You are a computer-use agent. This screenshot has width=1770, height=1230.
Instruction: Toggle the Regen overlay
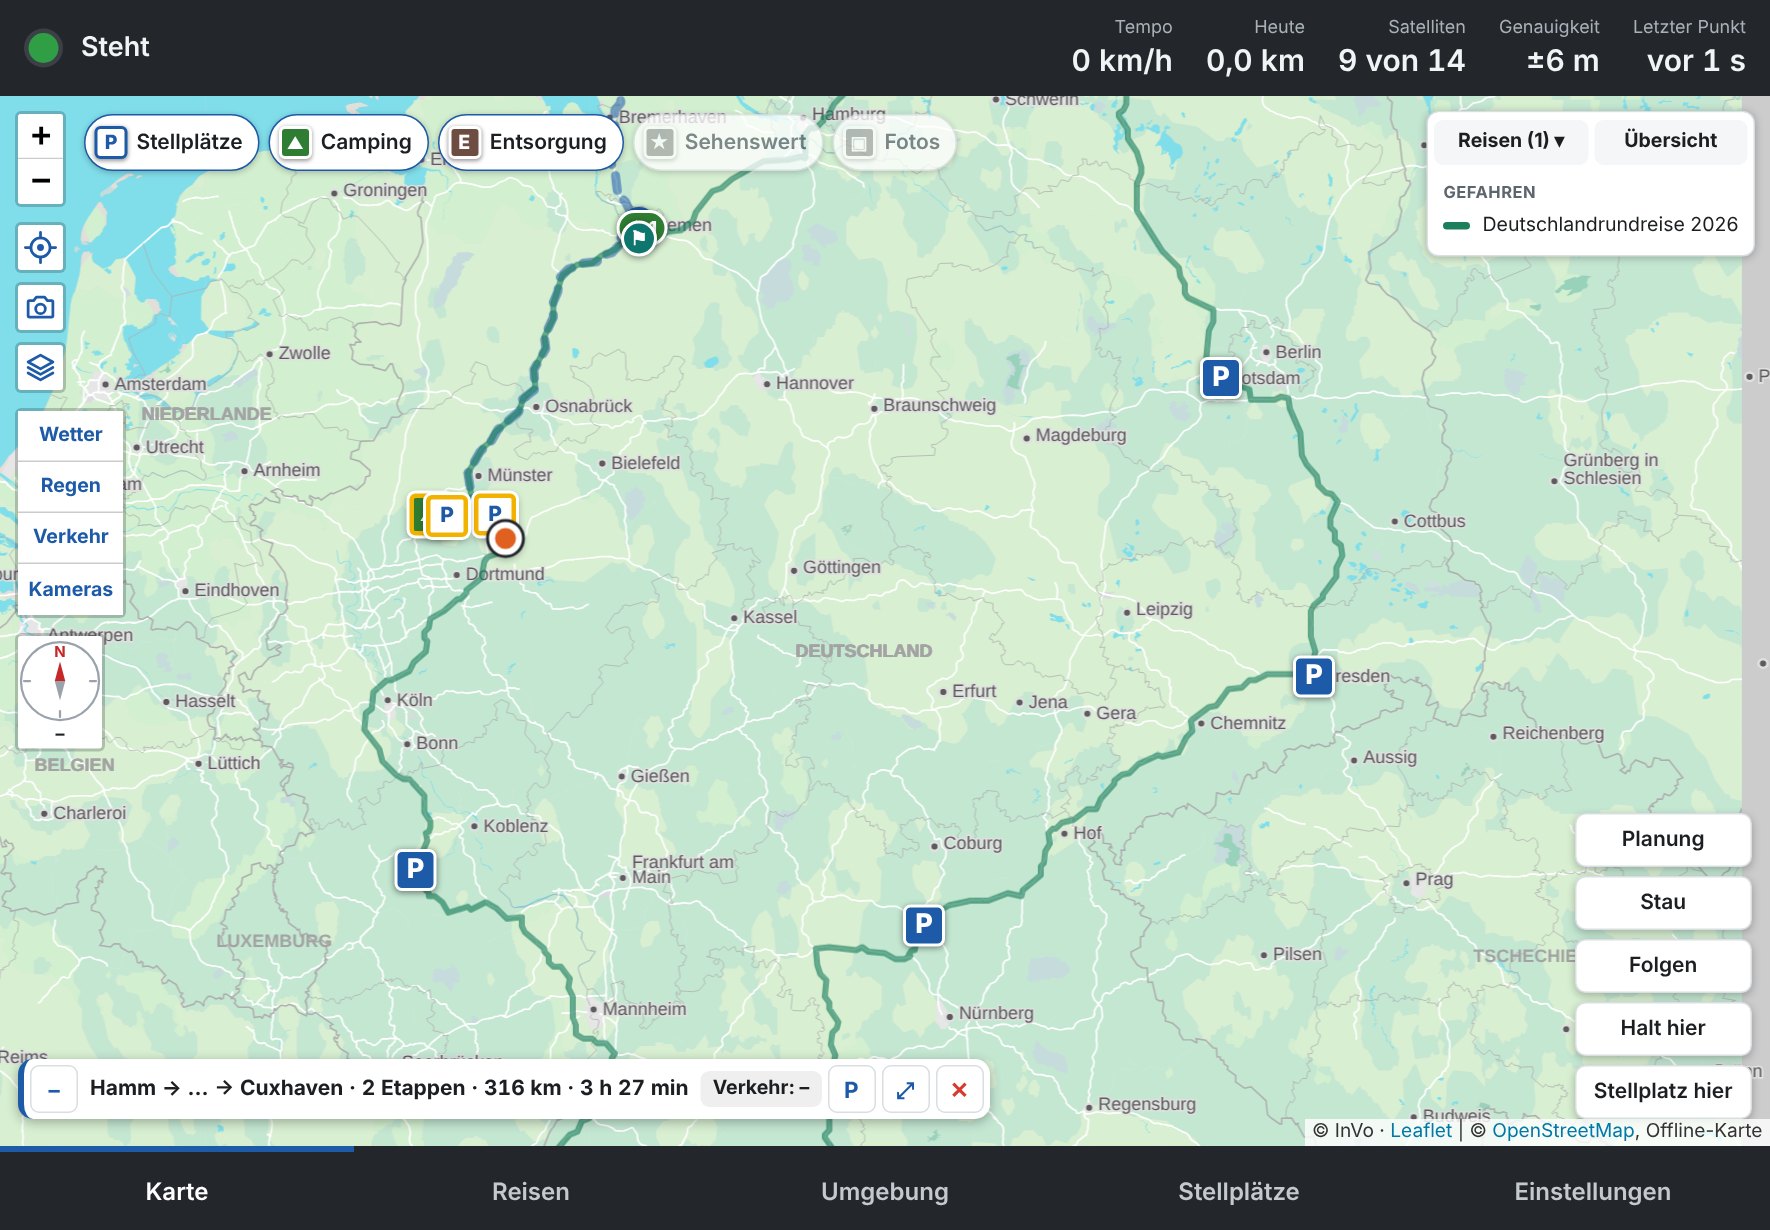click(x=71, y=486)
